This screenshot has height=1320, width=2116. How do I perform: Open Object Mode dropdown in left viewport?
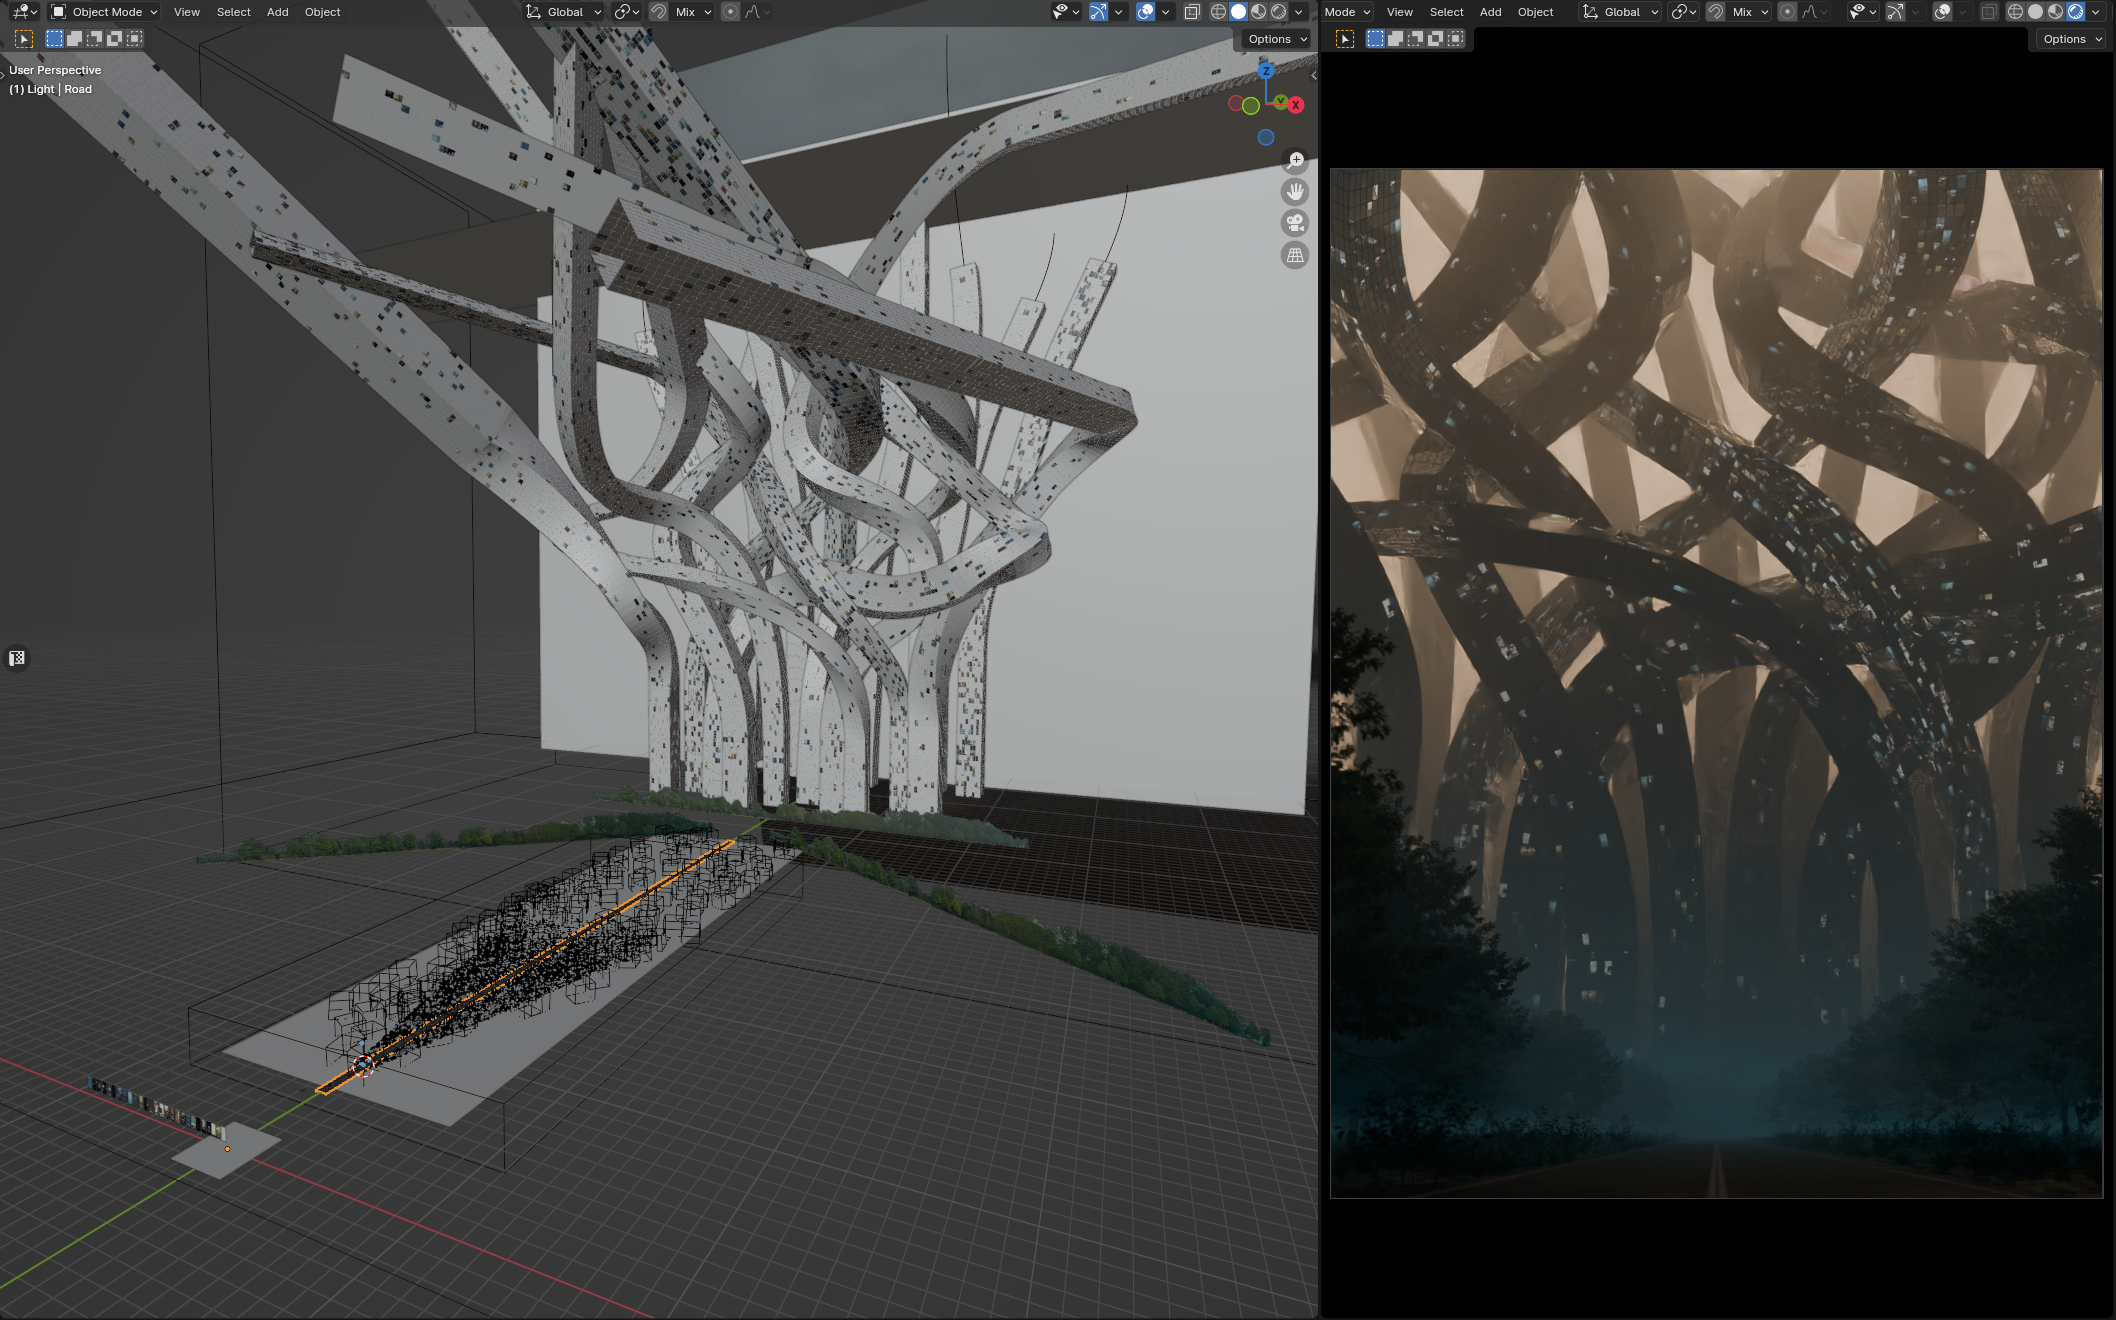[x=105, y=12]
